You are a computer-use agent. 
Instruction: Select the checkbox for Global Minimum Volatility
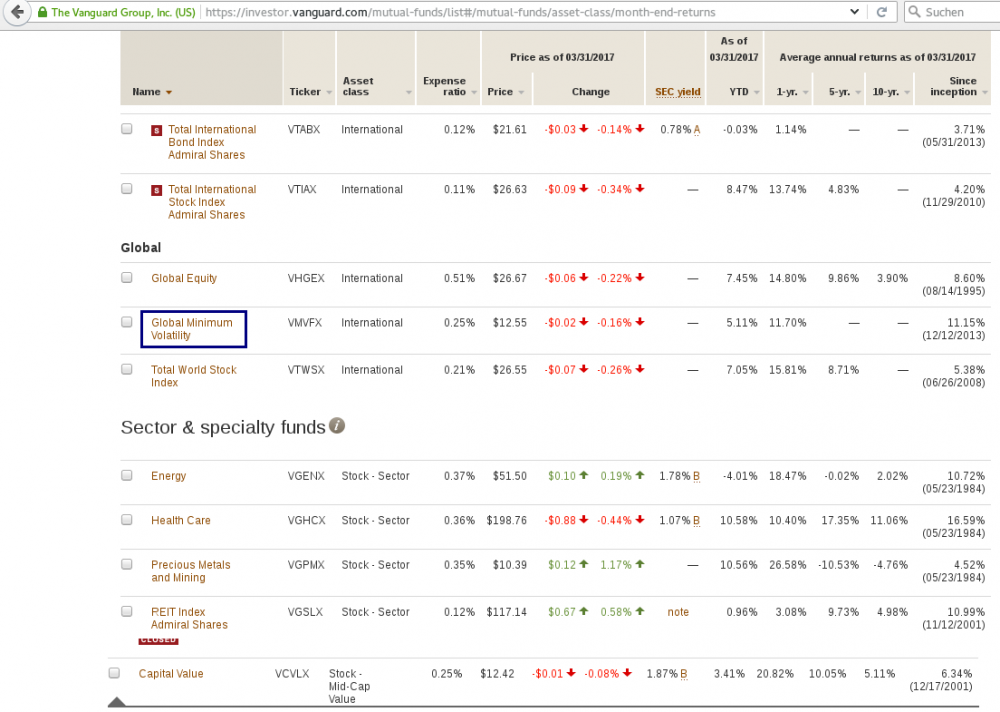(x=126, y=322)
